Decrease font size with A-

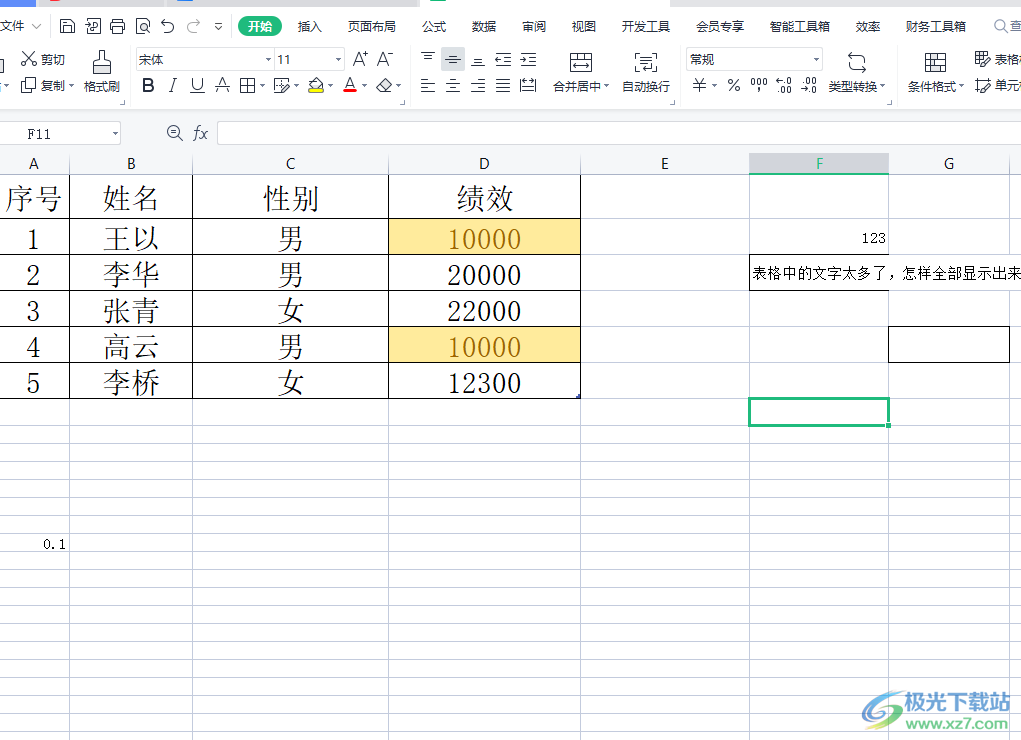point(385,59)
